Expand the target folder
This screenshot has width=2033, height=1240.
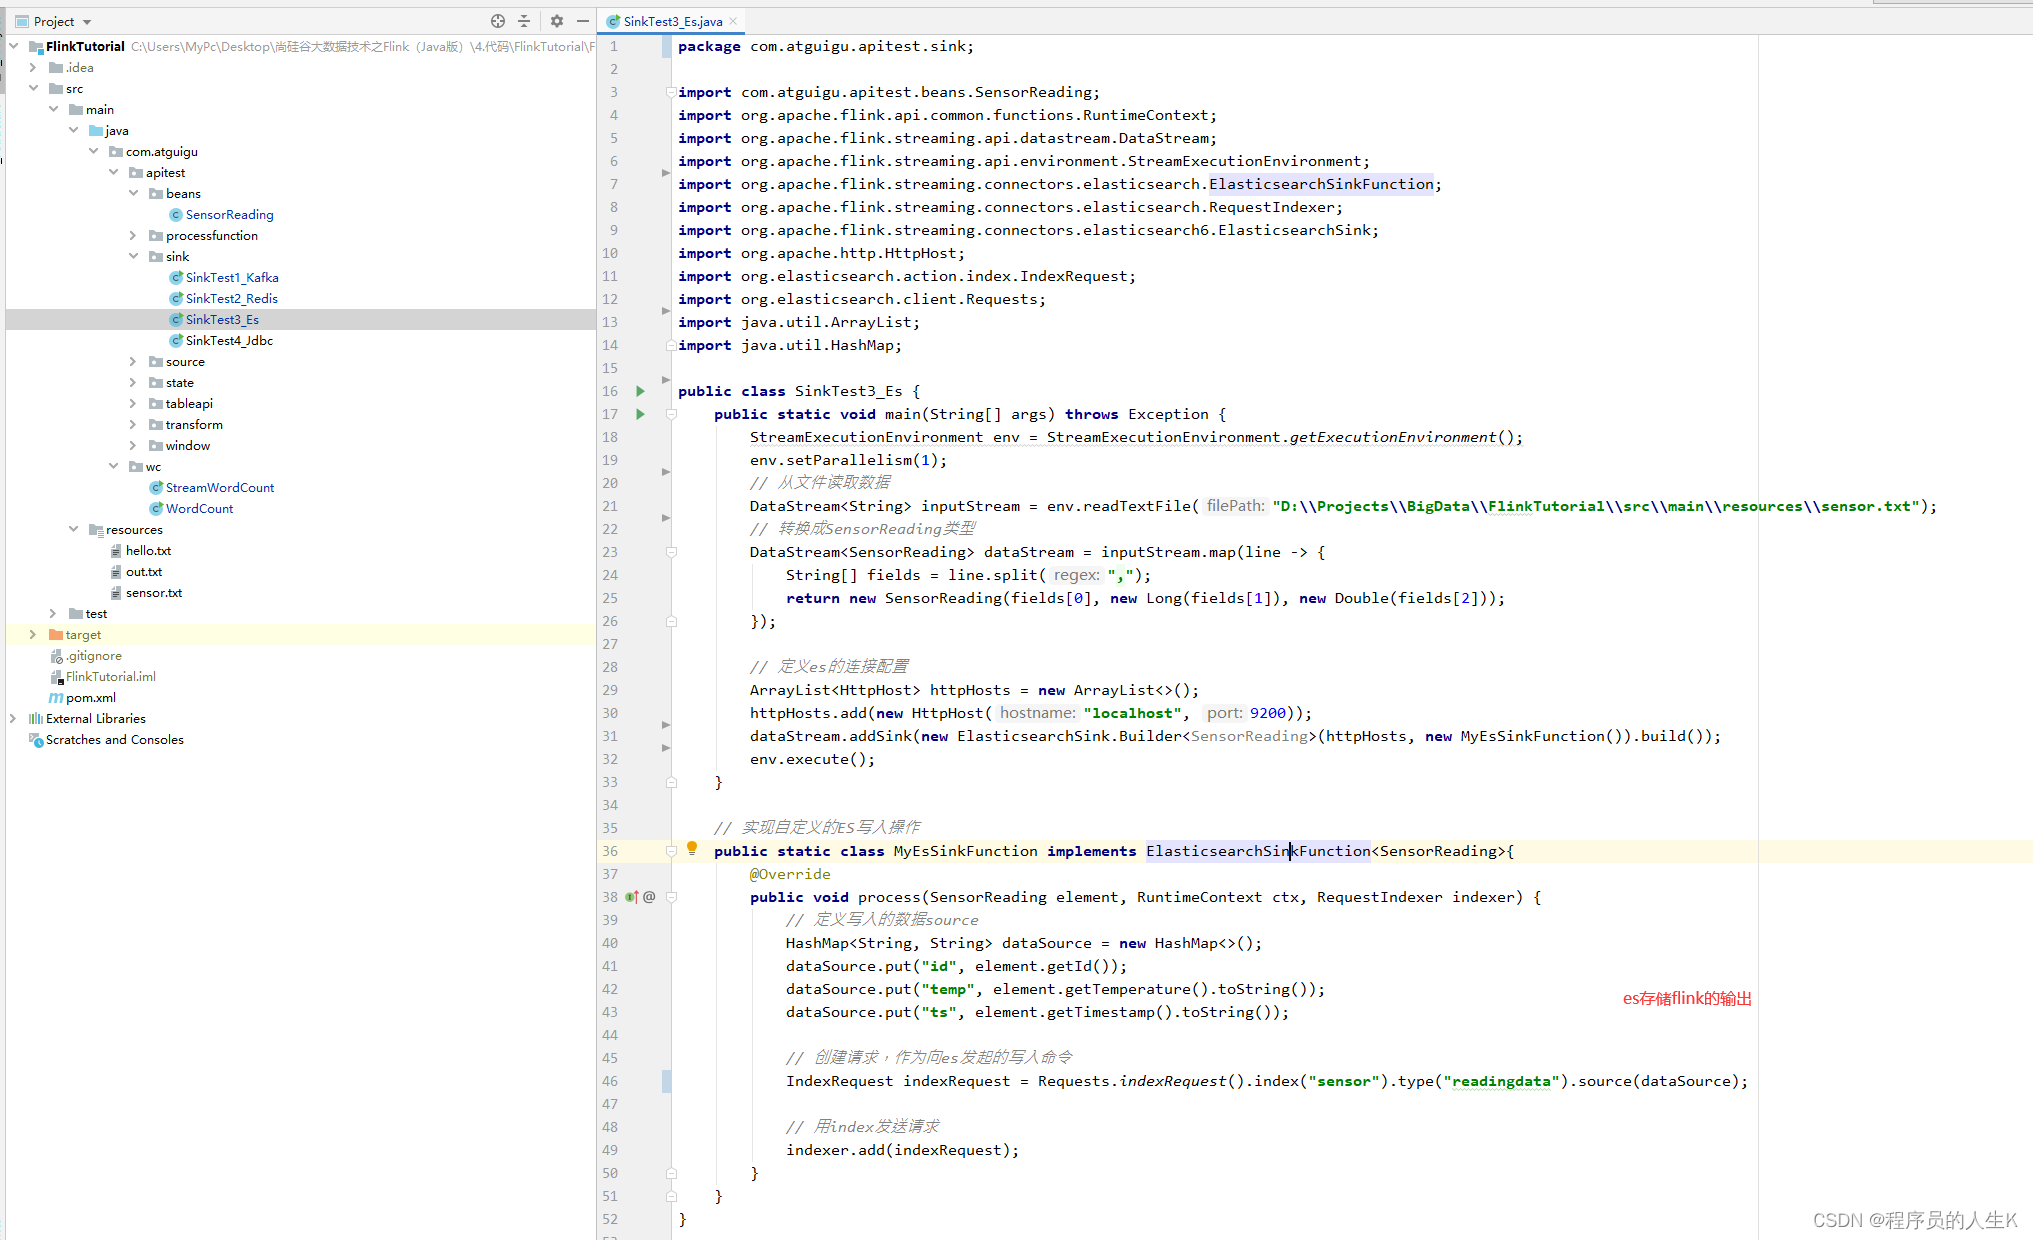pos(33,635)
